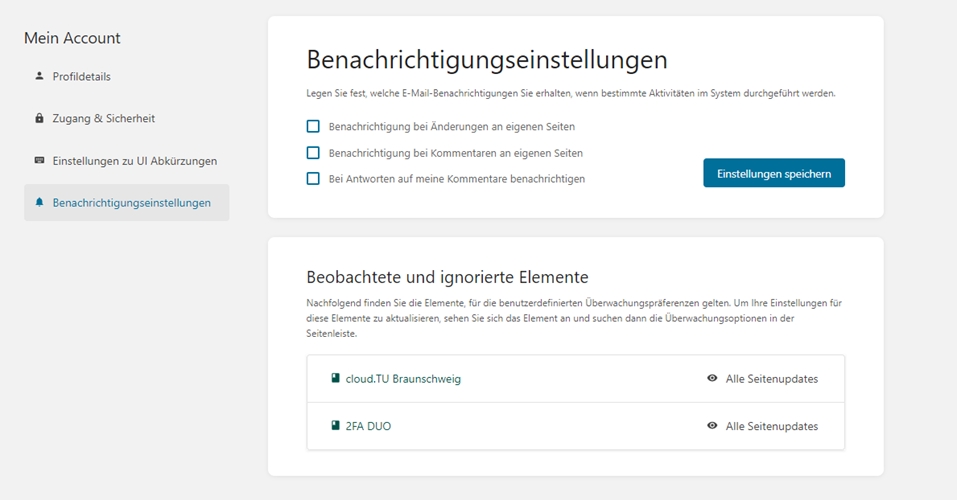Open Einstellungen zu UI Abkürzungen
Screen dimensions: 957x500
coord(134,160)
